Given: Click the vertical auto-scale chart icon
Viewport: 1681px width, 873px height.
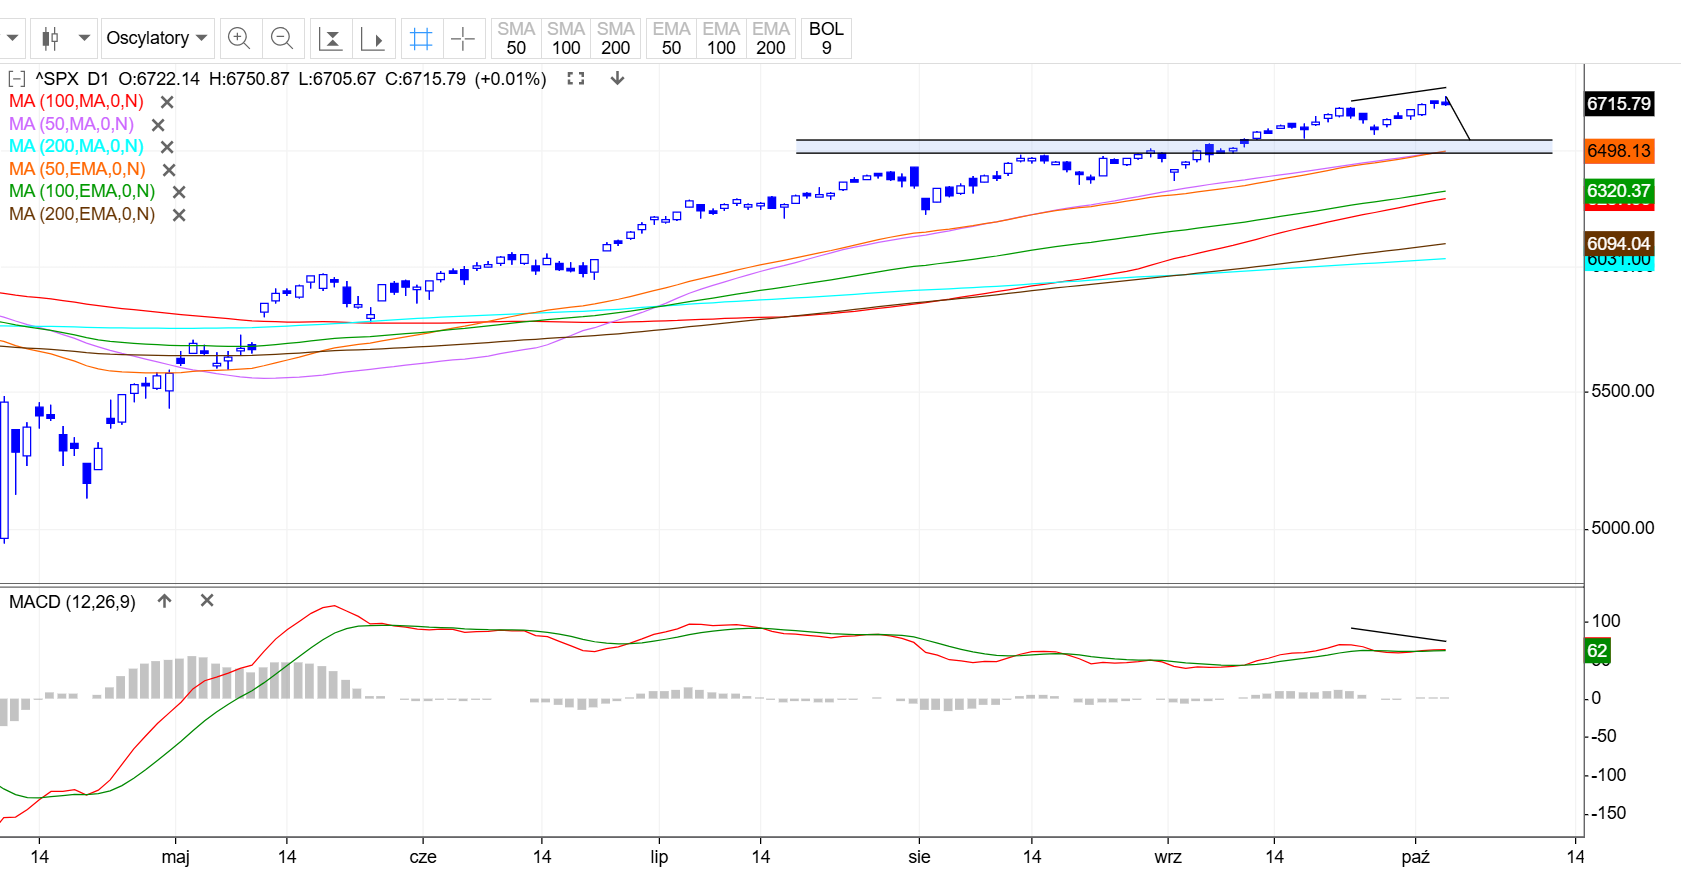Looking at the screenshot, I should [330, 39].
